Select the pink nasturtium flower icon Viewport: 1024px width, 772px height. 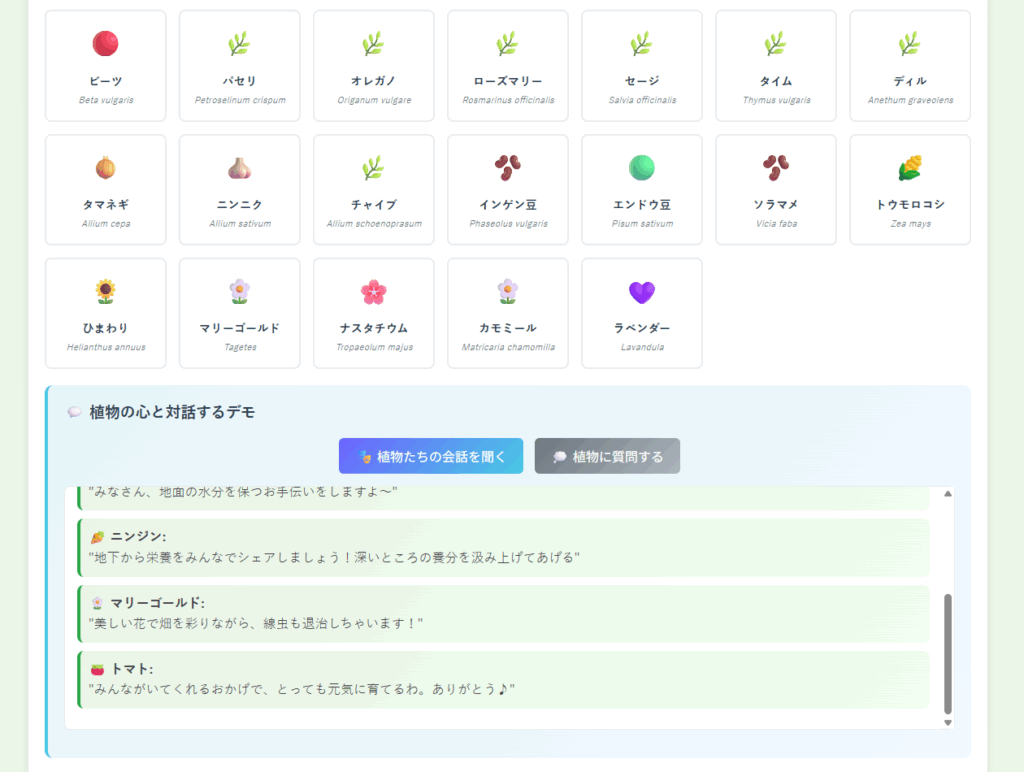pos(373,291)
